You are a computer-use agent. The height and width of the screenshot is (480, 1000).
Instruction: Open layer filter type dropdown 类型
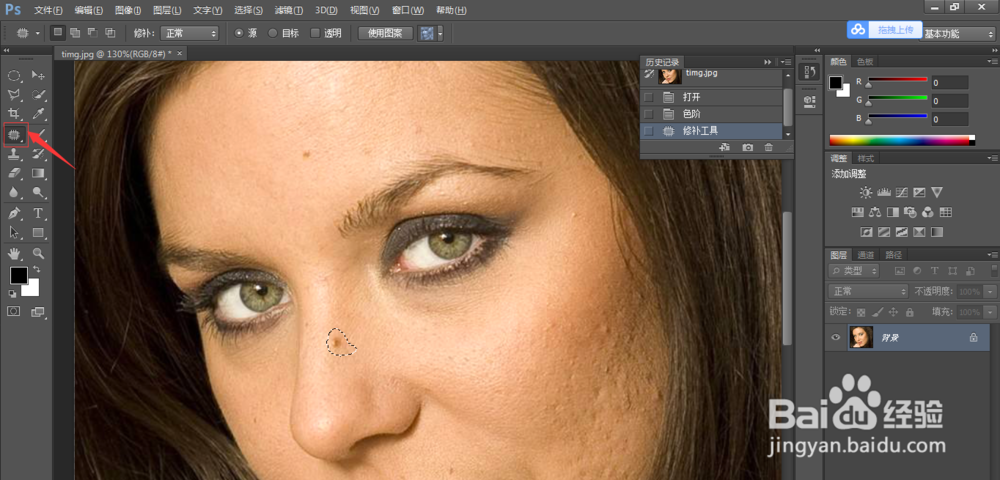[x=853, y=271]
